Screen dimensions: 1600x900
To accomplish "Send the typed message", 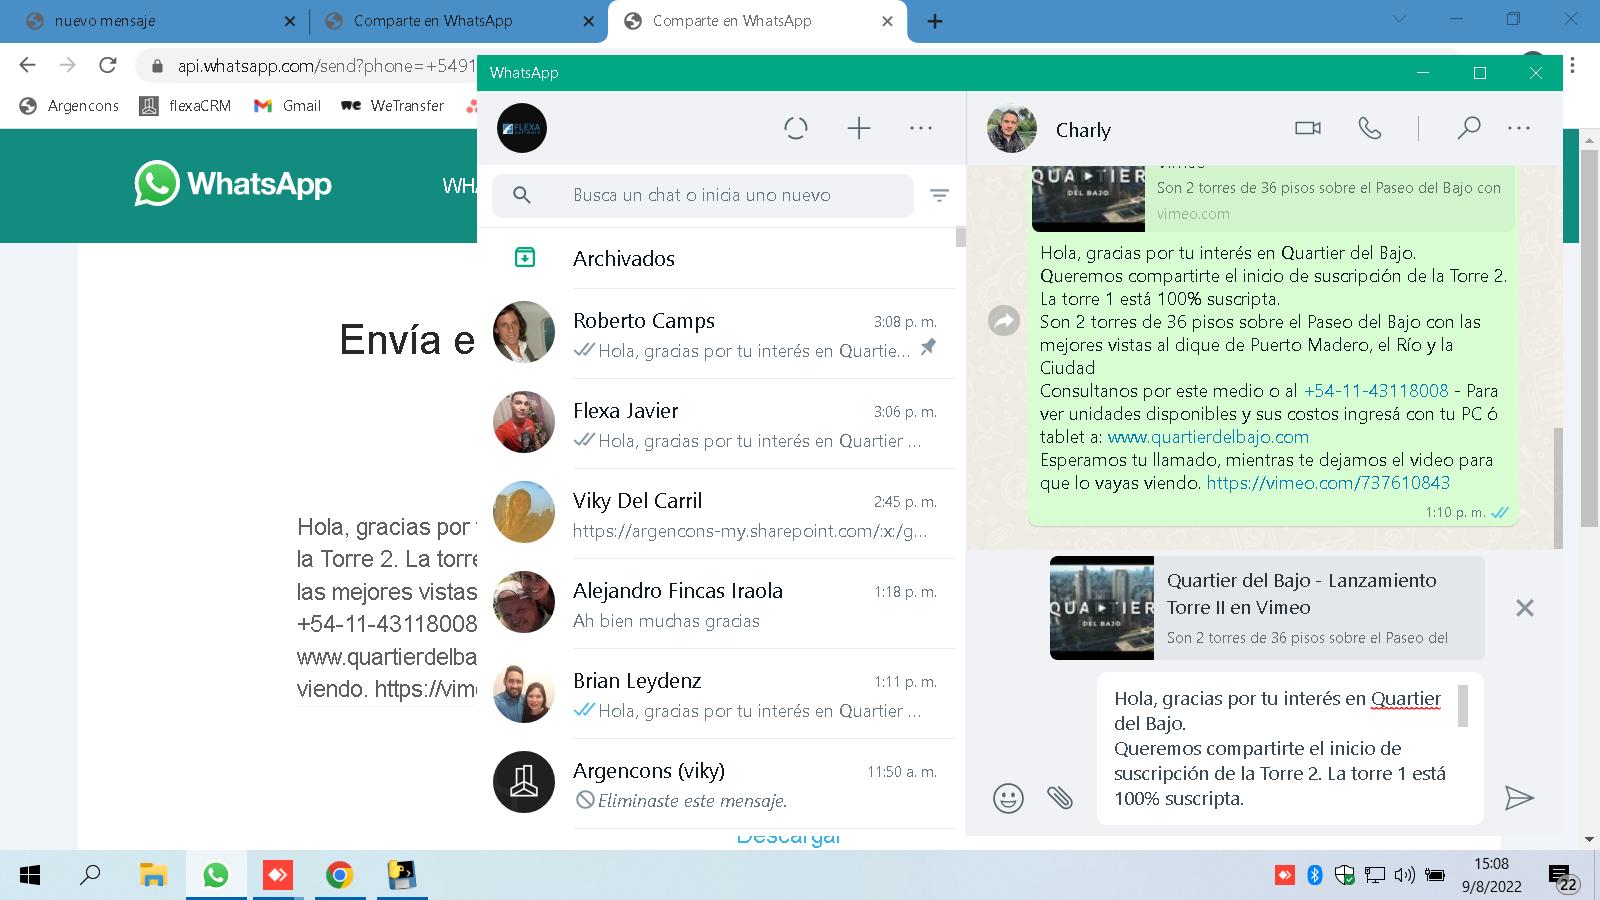I will [x=1519, y=798].
